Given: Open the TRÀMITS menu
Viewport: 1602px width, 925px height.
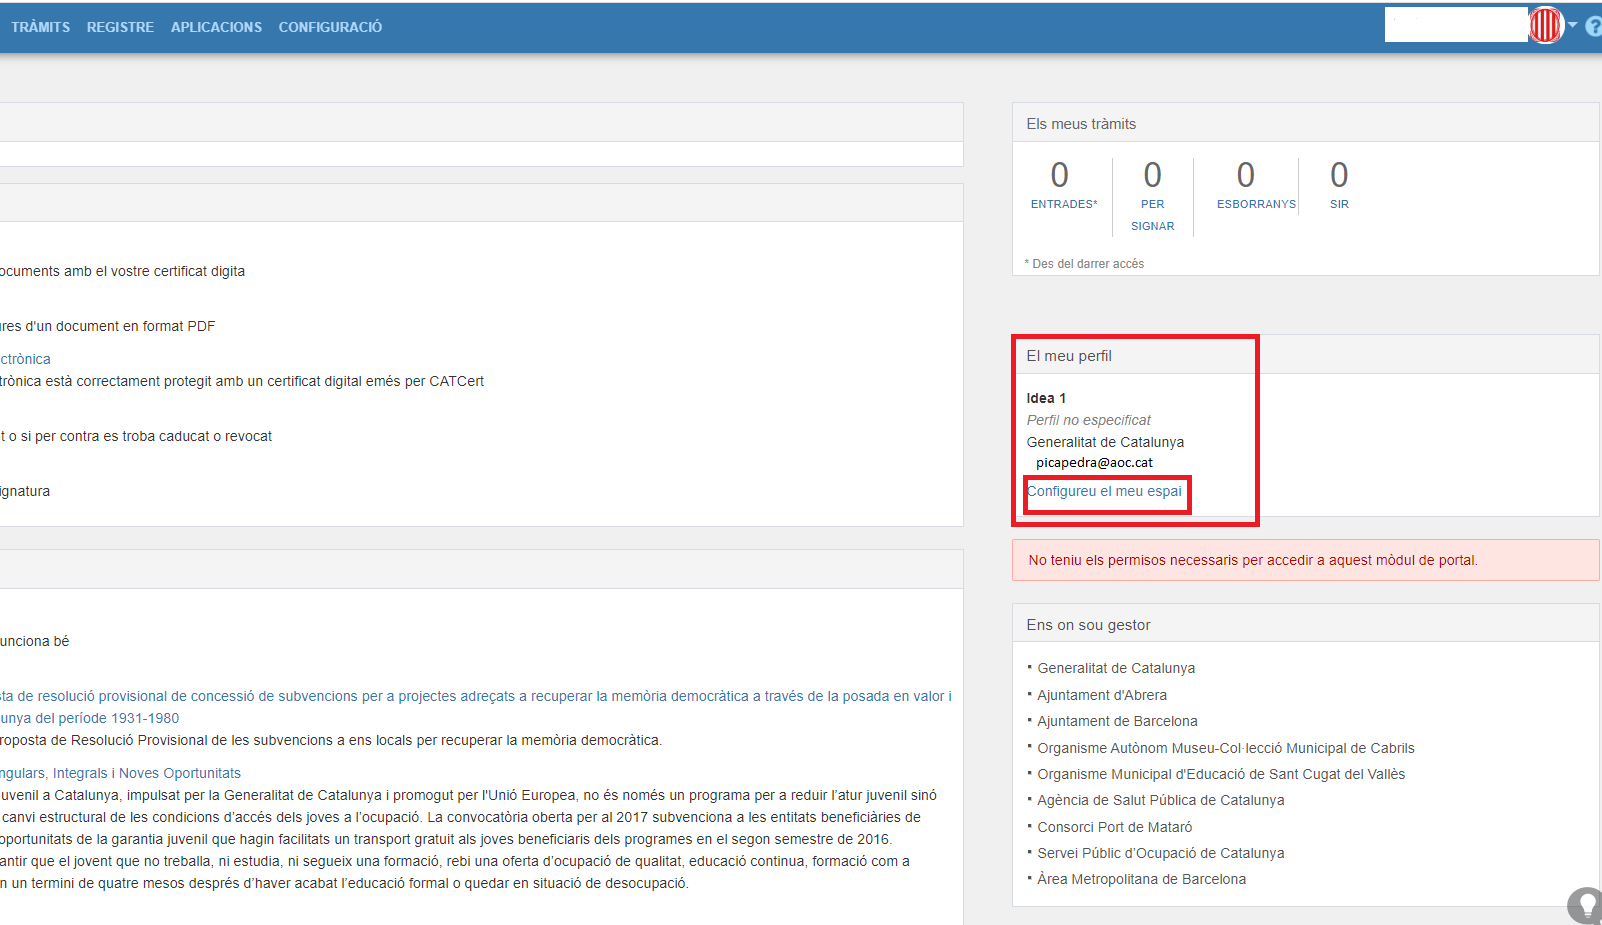Looking at the screenshot, I should (41, 27).
